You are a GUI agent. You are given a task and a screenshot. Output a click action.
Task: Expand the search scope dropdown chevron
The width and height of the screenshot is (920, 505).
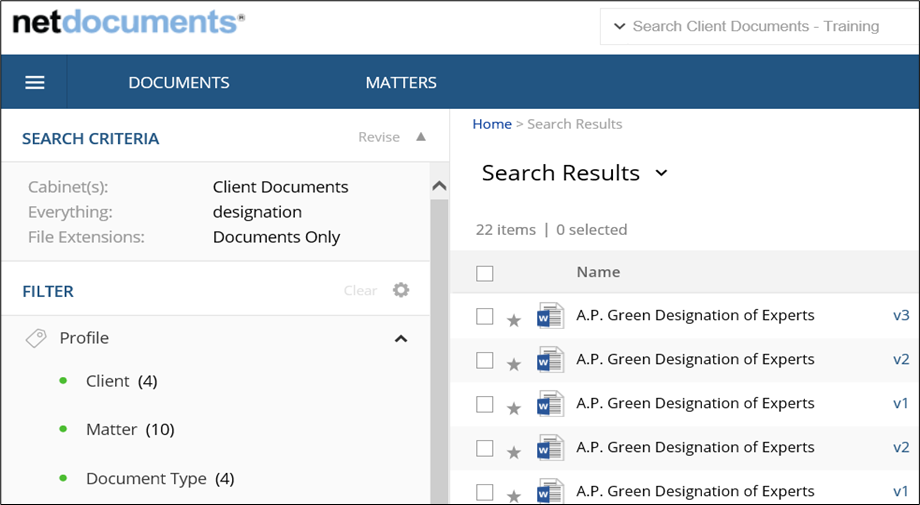pyautogui.click(x=619, y=26)
